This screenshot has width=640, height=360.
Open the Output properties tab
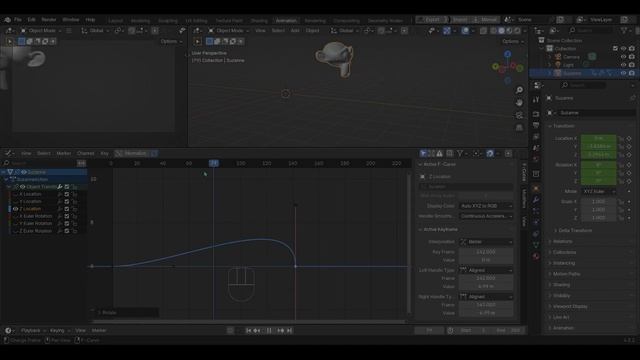click(536, 125)
